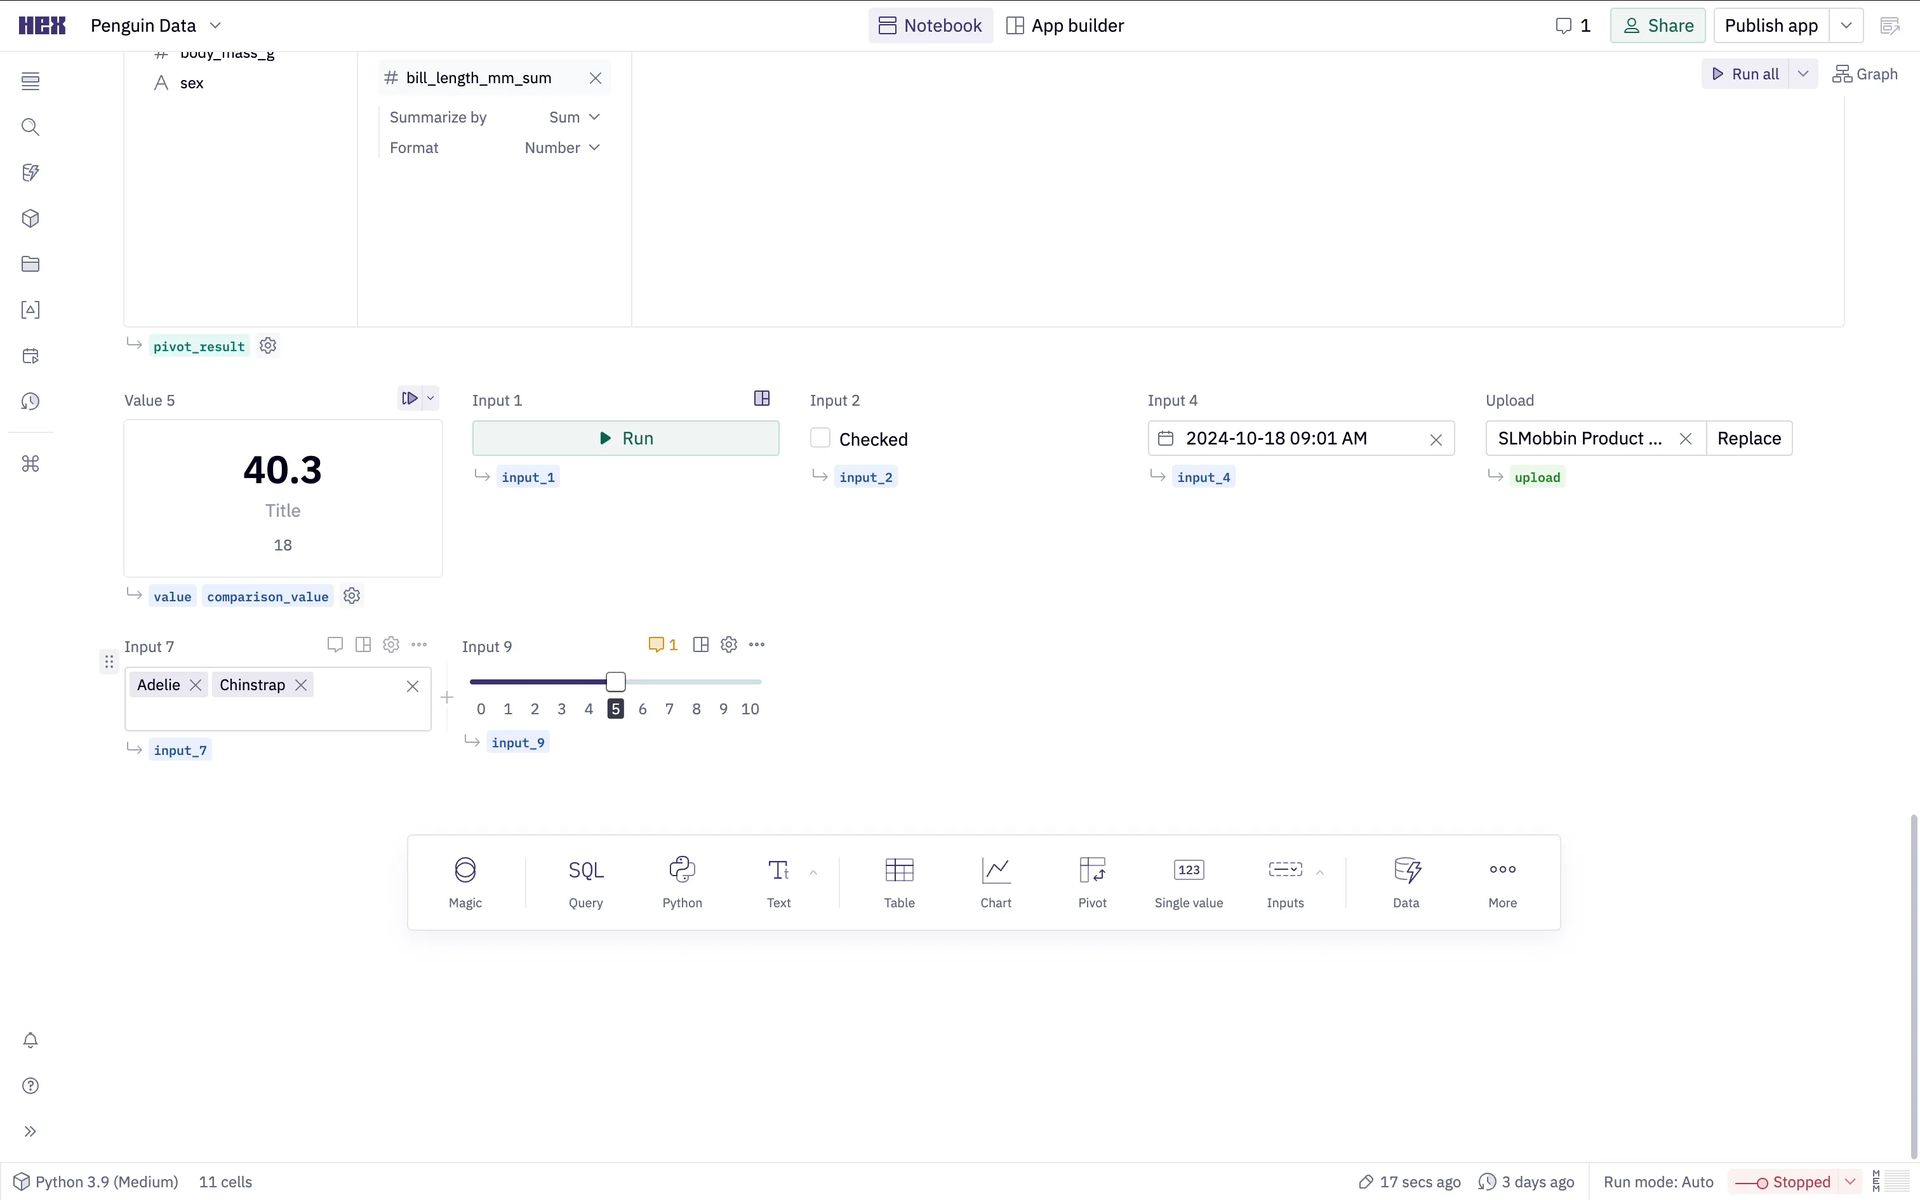Click Replace in the Upload cell

tap(1749, 438)
